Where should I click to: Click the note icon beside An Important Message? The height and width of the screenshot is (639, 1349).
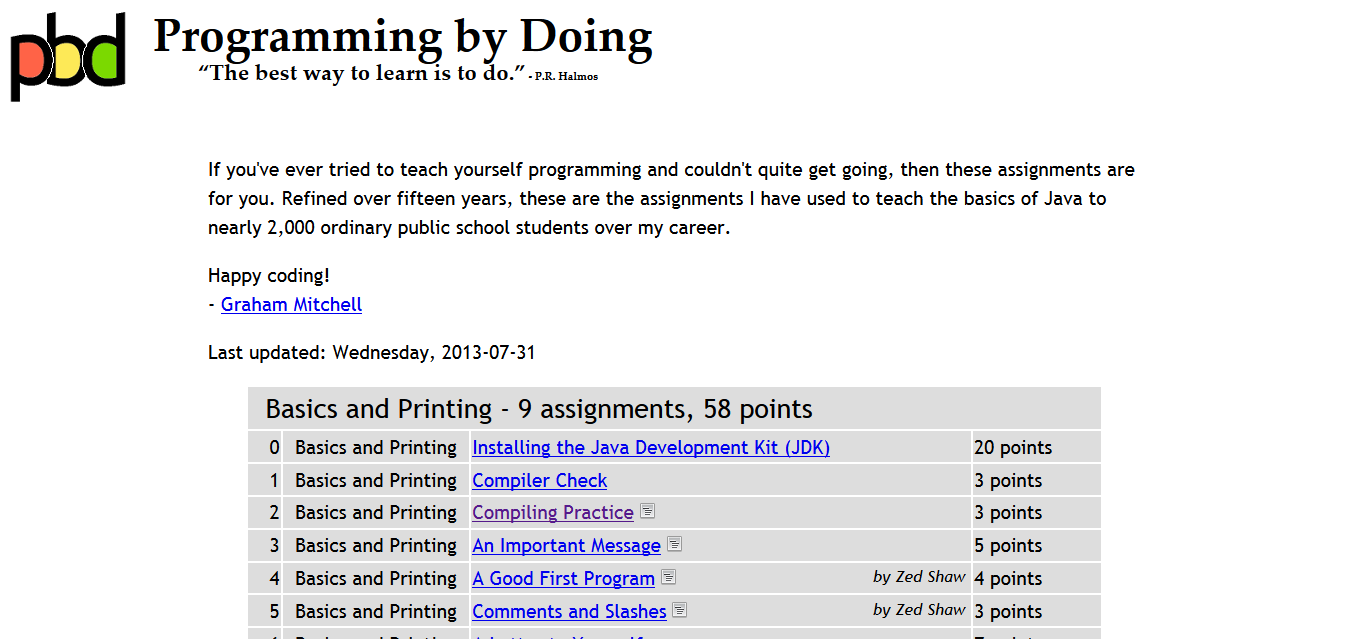point(674,544)
